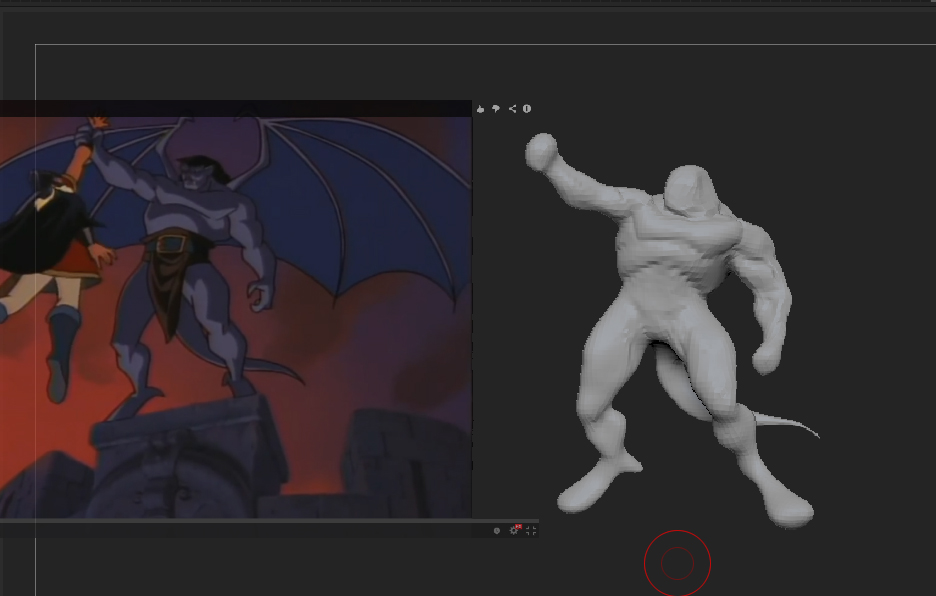Image resolution: width=936 pixels, height=596 pixels.
Task: Click the thumbs down dislike icon
Action: (x=496, y=109)
